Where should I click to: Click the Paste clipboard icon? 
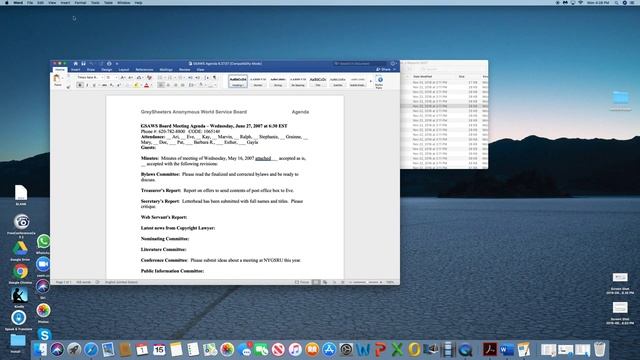(56, 78)
